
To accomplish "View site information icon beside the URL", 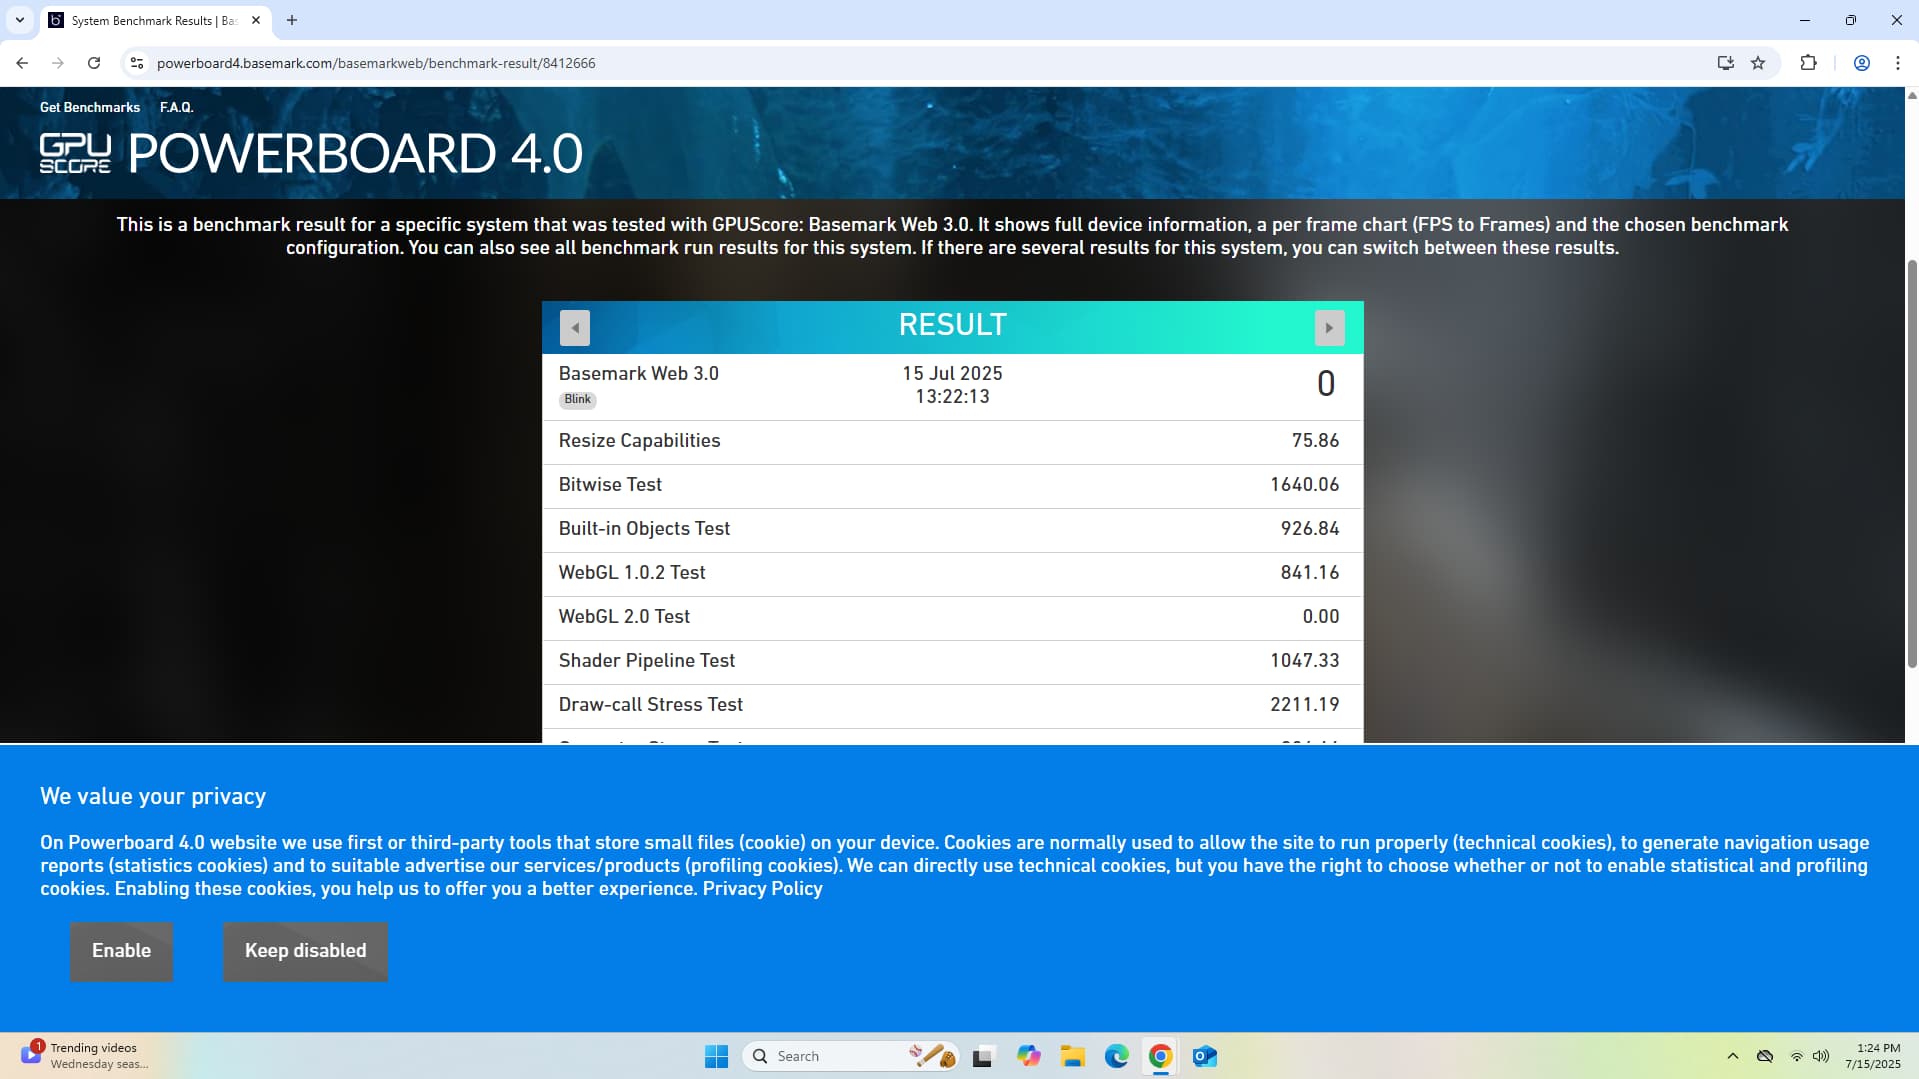I will pos(137,63).
